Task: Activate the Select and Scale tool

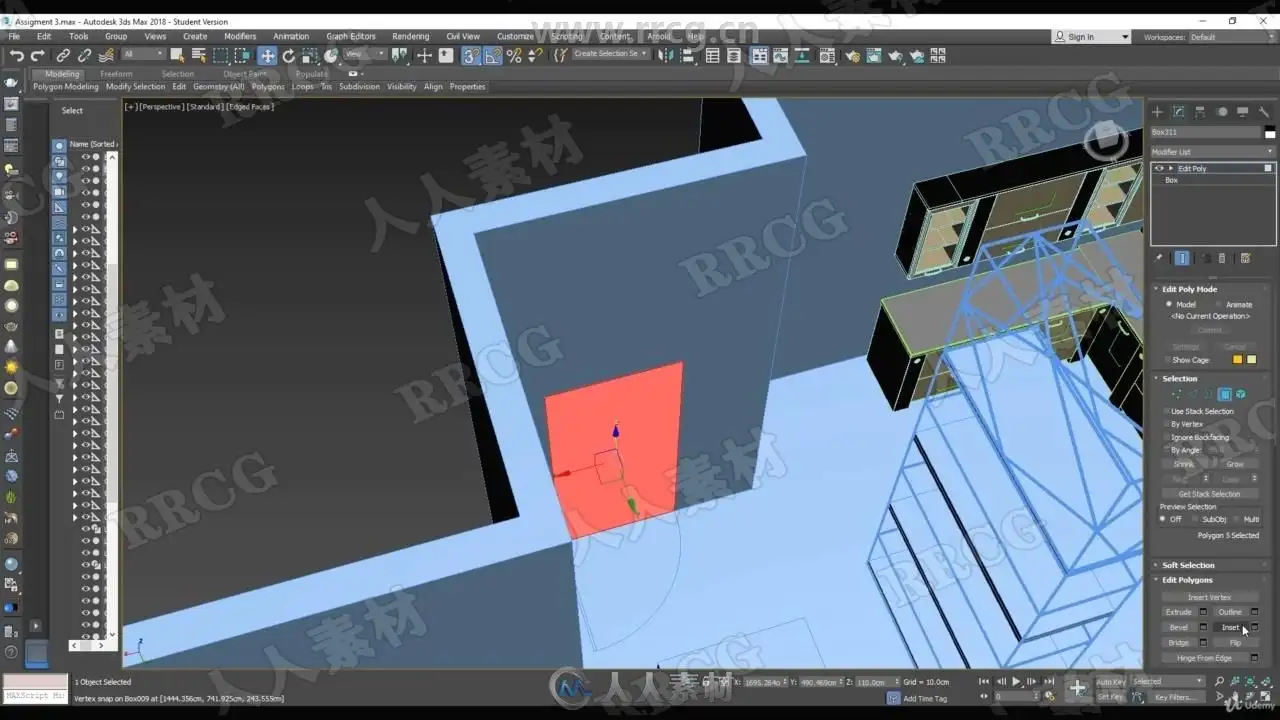Action: [310, 56]
